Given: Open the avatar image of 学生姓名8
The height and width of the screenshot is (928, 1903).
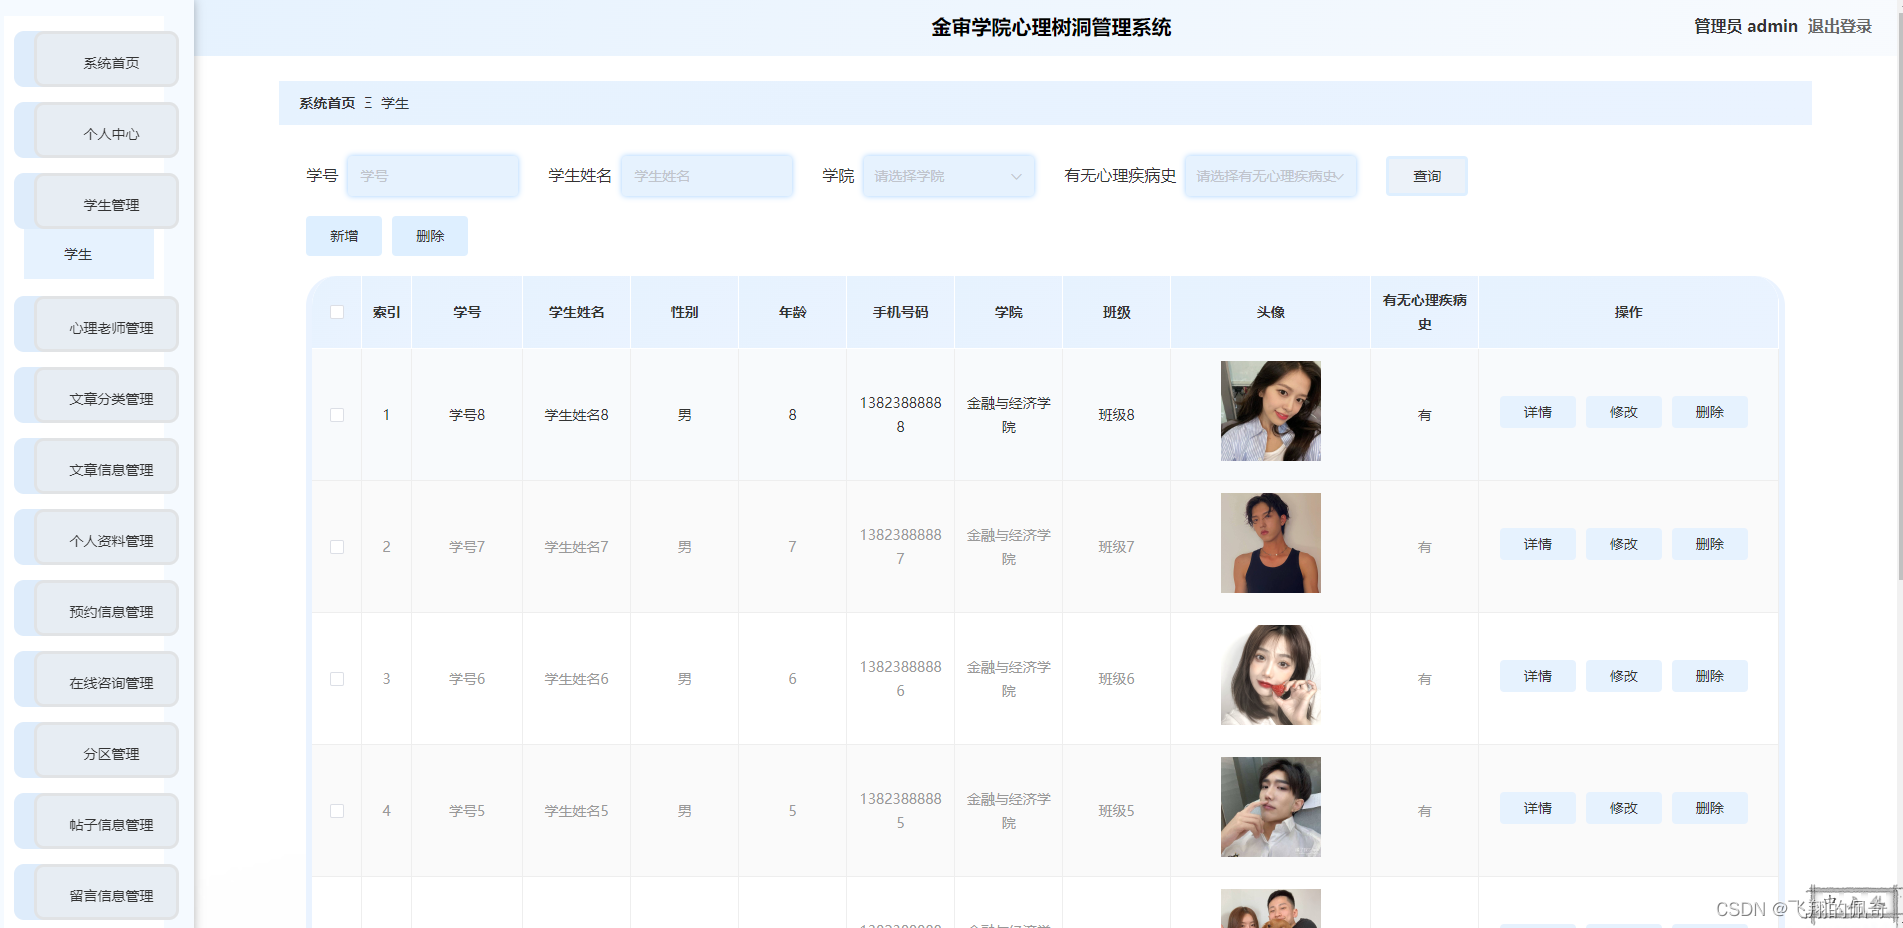Looking at the screenshot, I should (1271, 411).
